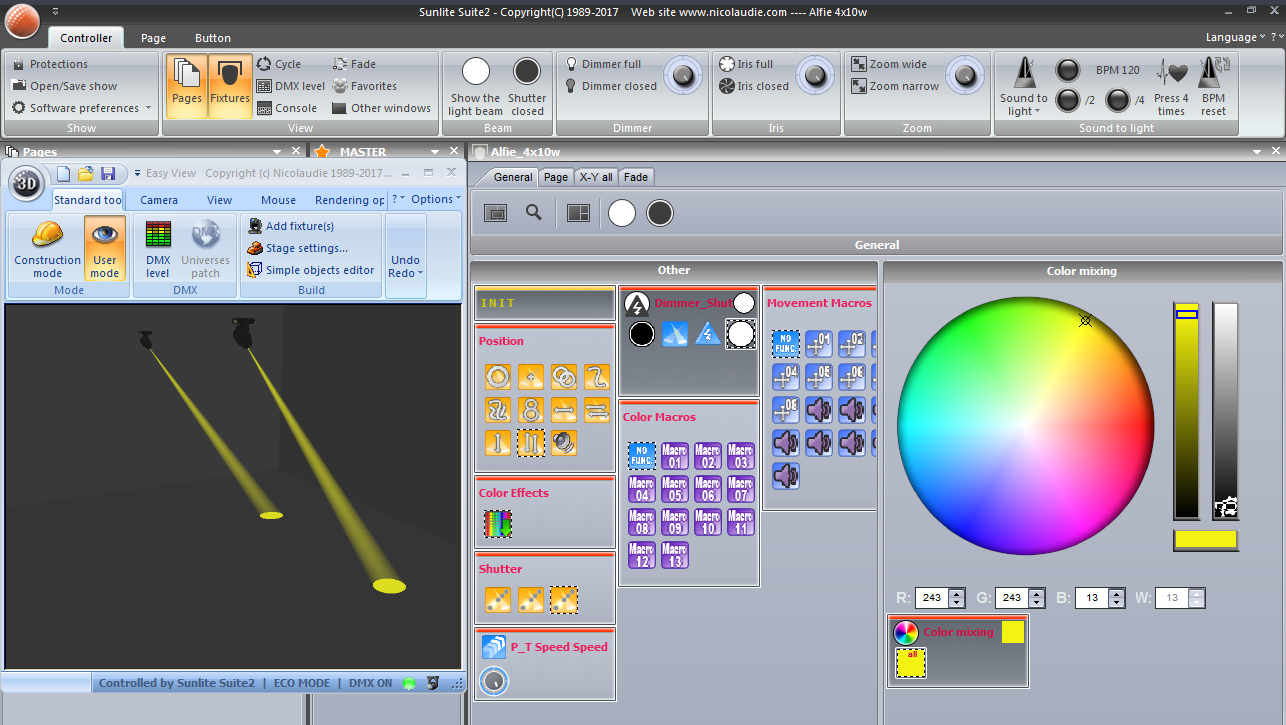Open DMX level in Easy View
1286x725 pixels.
[x=158, y=248]
